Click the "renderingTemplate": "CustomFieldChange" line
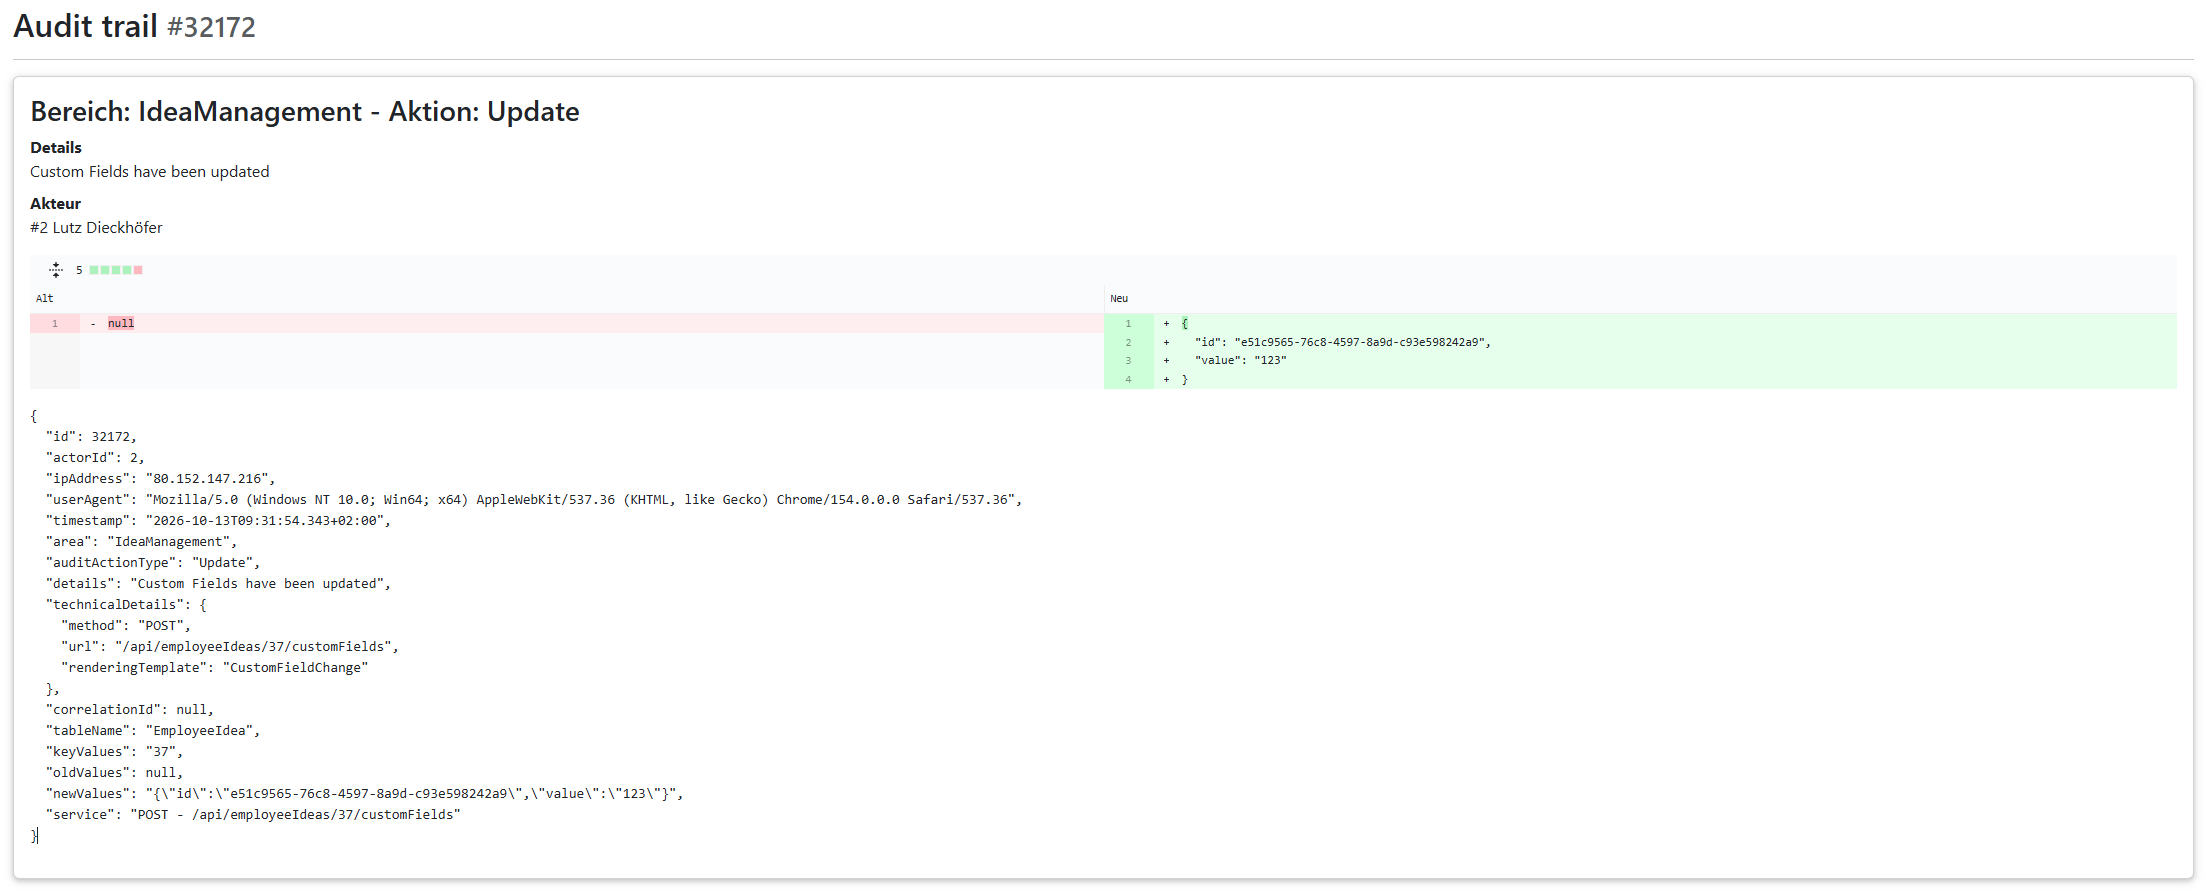2207x896 pixels. (215, 668)
